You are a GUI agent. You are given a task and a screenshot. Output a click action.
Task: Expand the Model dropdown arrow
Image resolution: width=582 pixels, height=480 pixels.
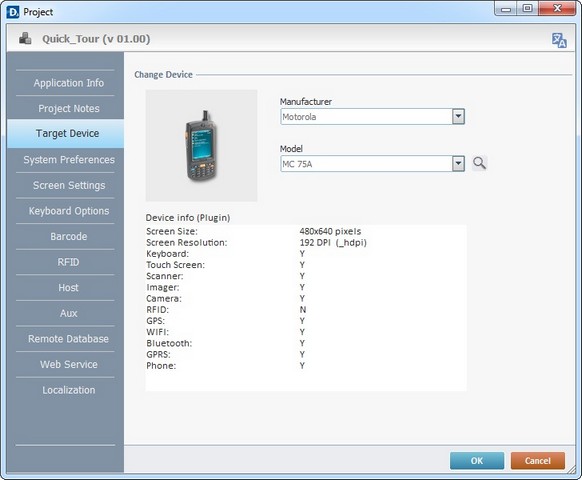[458, 163]
